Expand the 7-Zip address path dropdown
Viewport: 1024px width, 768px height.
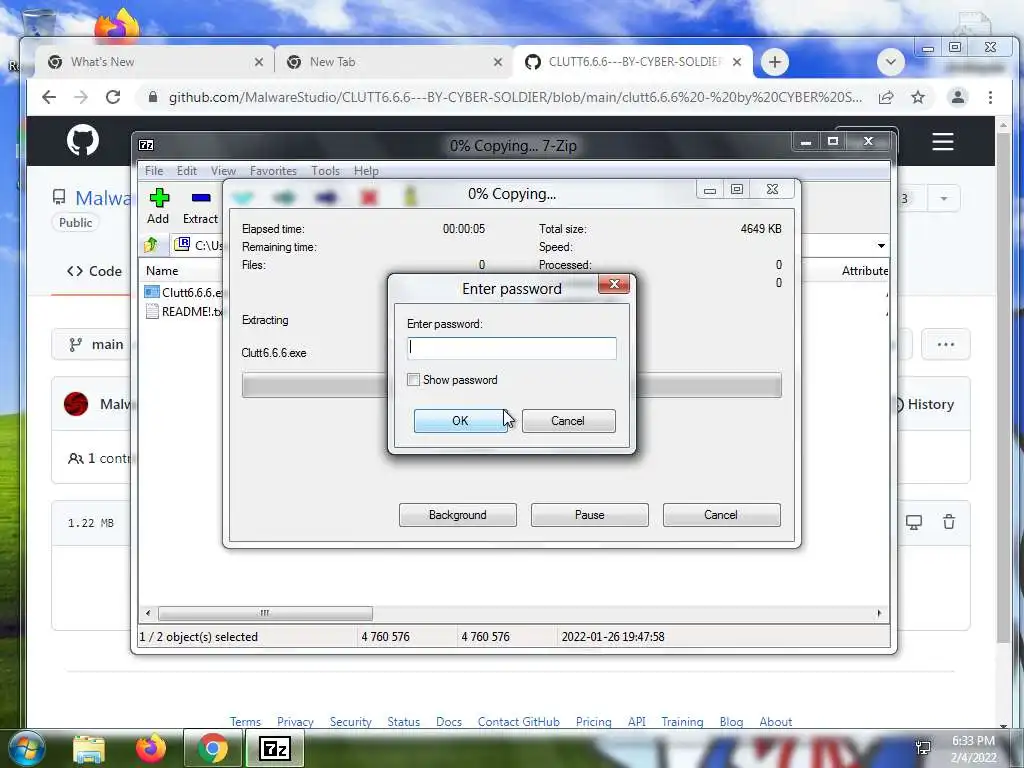[x=881, y=246]
